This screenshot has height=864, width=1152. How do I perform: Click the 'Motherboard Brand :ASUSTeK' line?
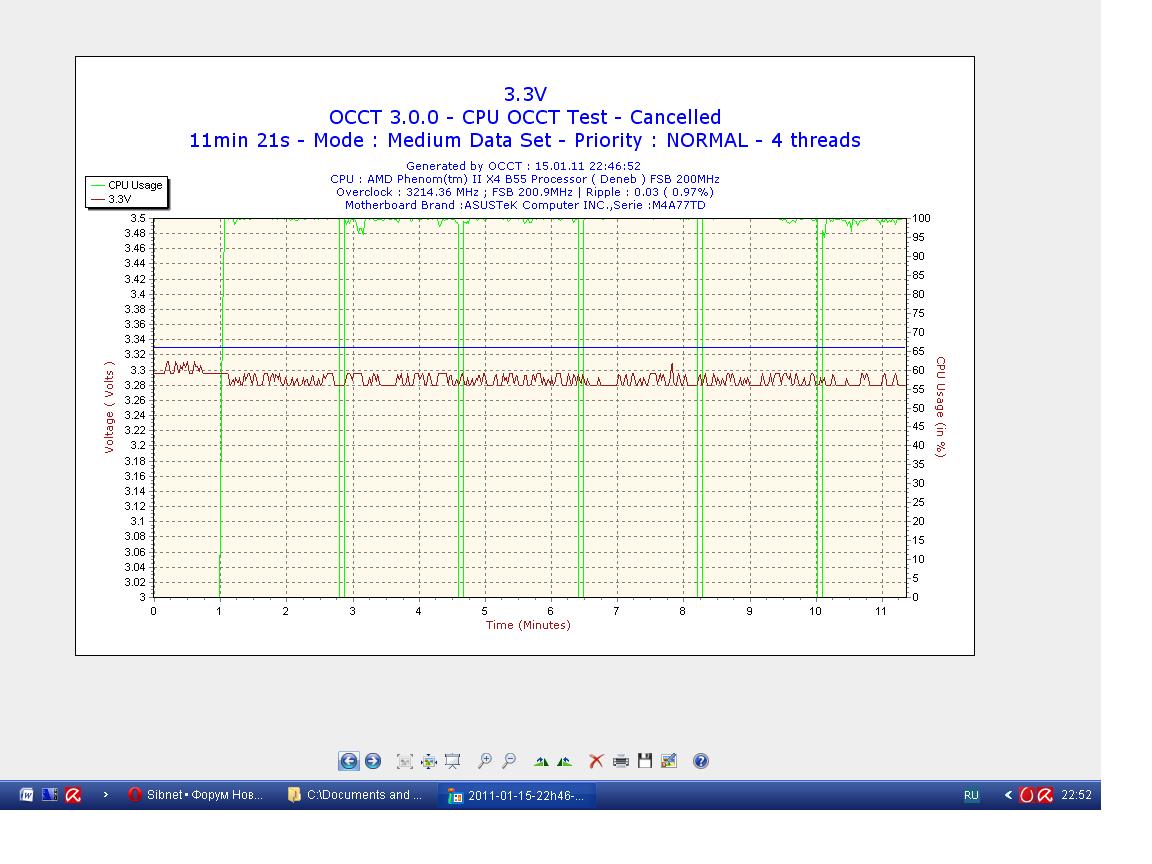point(525,206)
